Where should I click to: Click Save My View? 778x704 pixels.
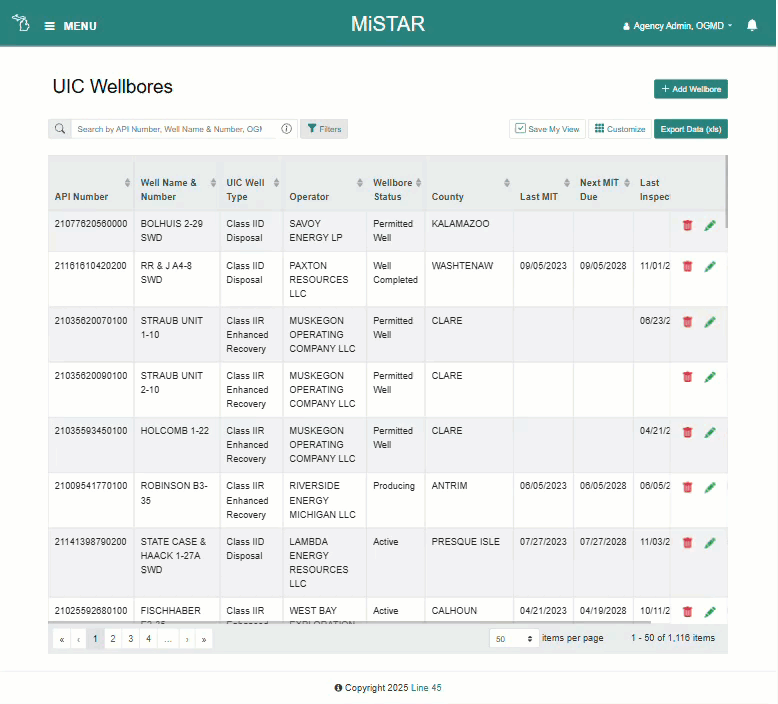547,129
